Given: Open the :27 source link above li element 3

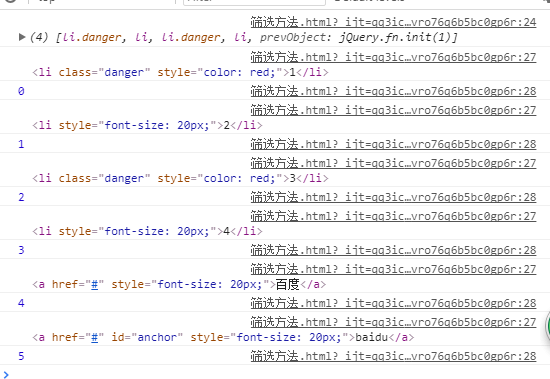Looking at the screenshot, I should [x=393, y=163].
